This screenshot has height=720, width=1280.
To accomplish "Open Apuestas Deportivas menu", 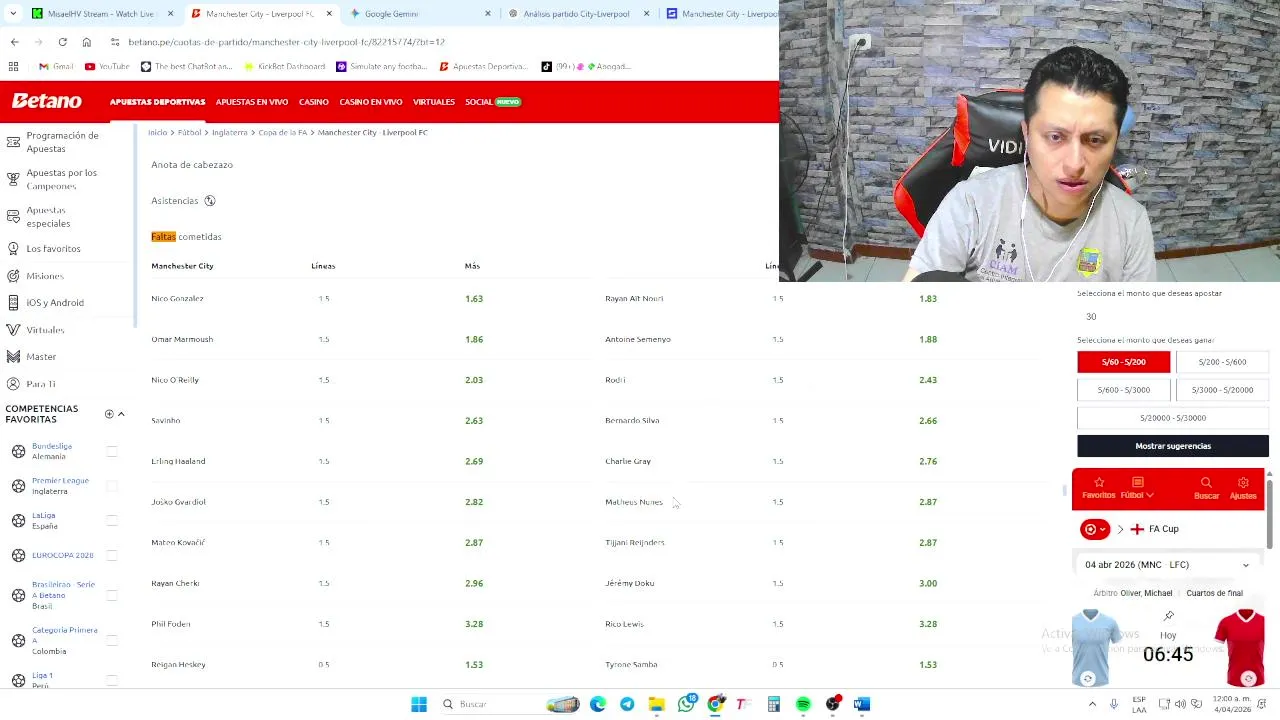I will [x=157, y=102].
